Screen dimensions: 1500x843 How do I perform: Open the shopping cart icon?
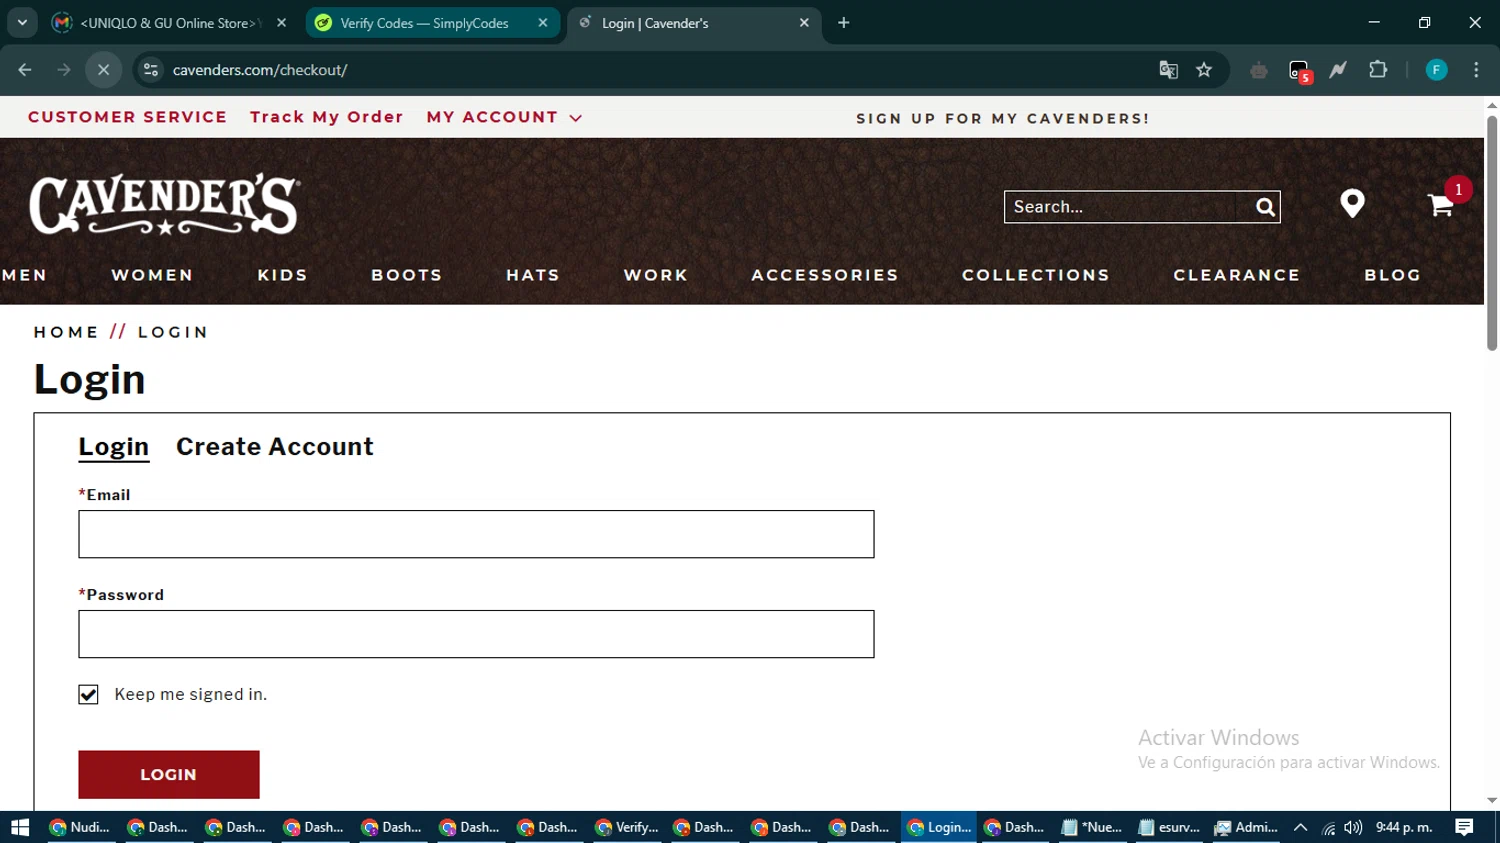1440,205
